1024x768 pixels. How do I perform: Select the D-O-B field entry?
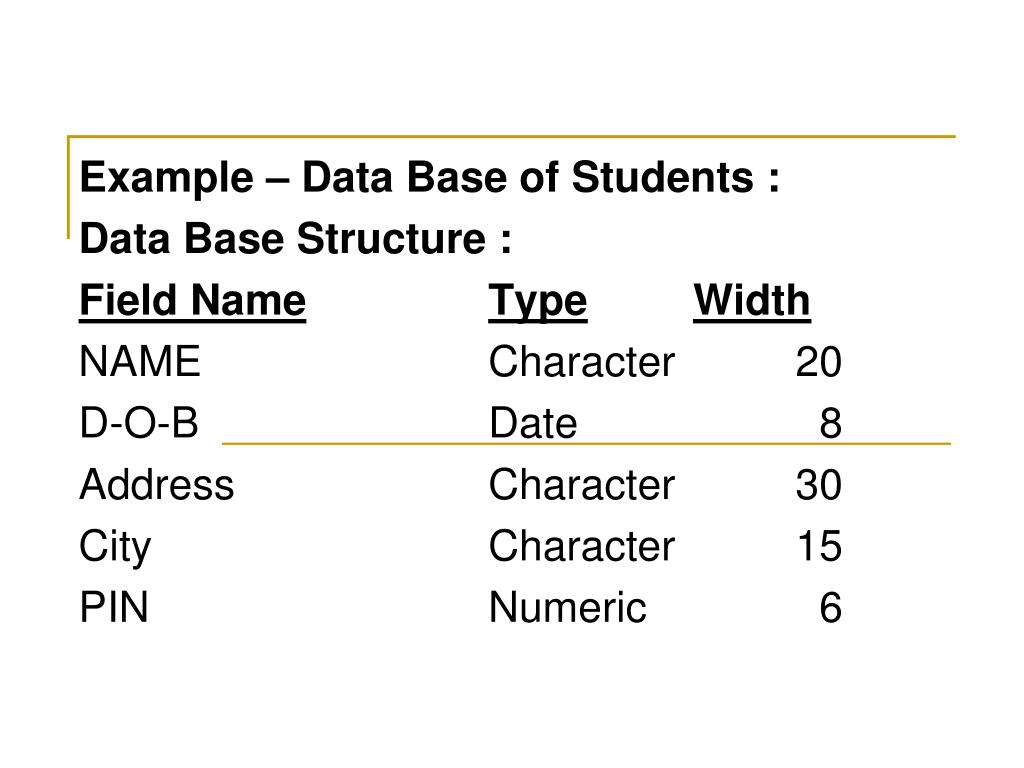139,423
